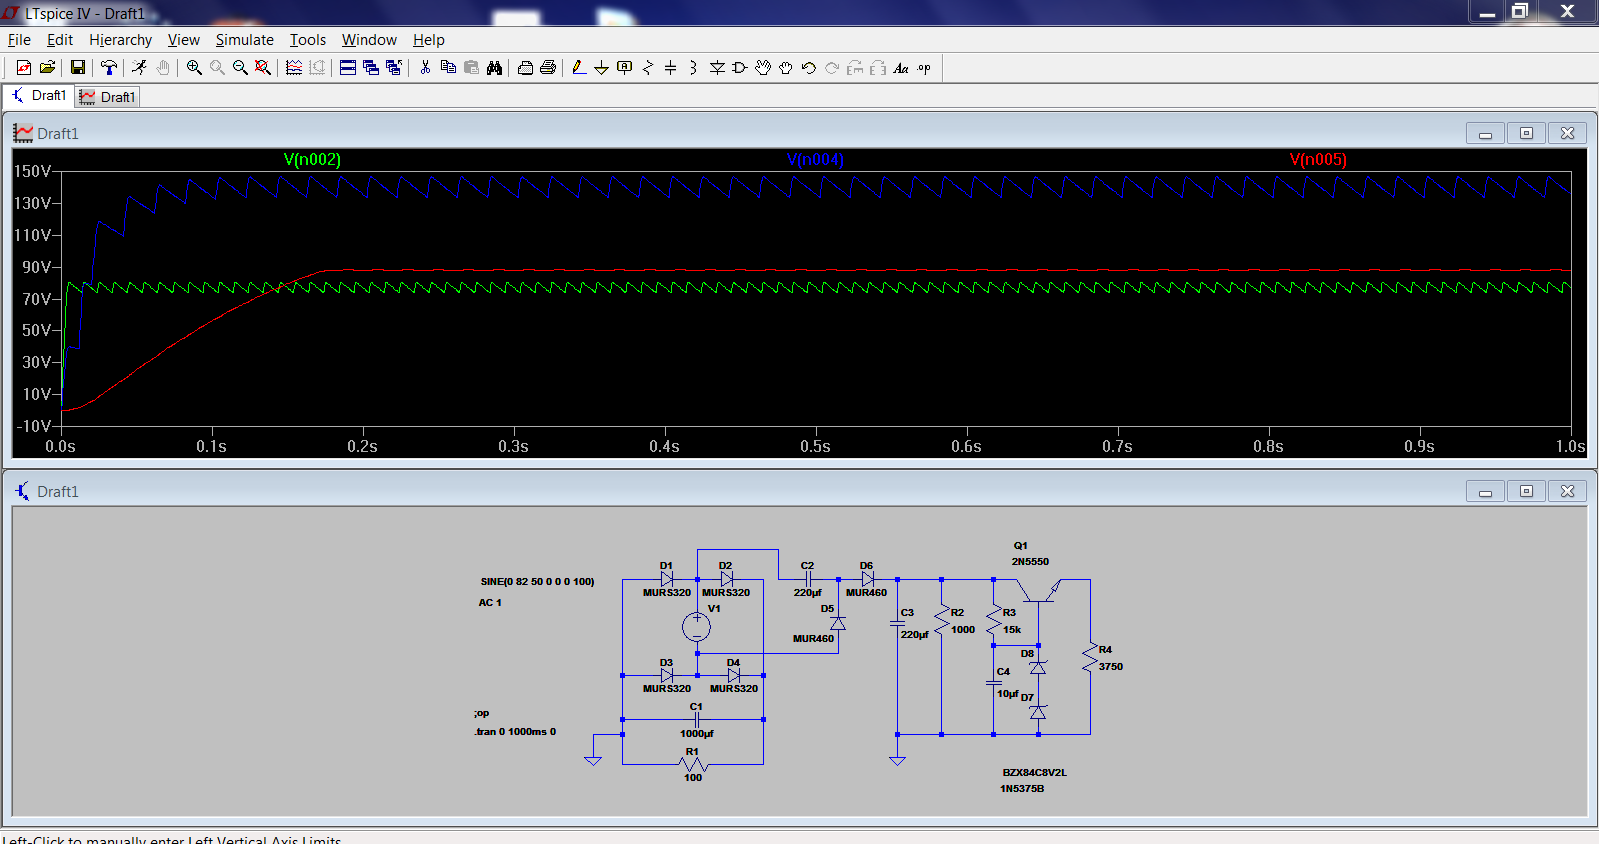Click the Find binoculars icon
The image size is (1599, 844).
pos(494,67)
